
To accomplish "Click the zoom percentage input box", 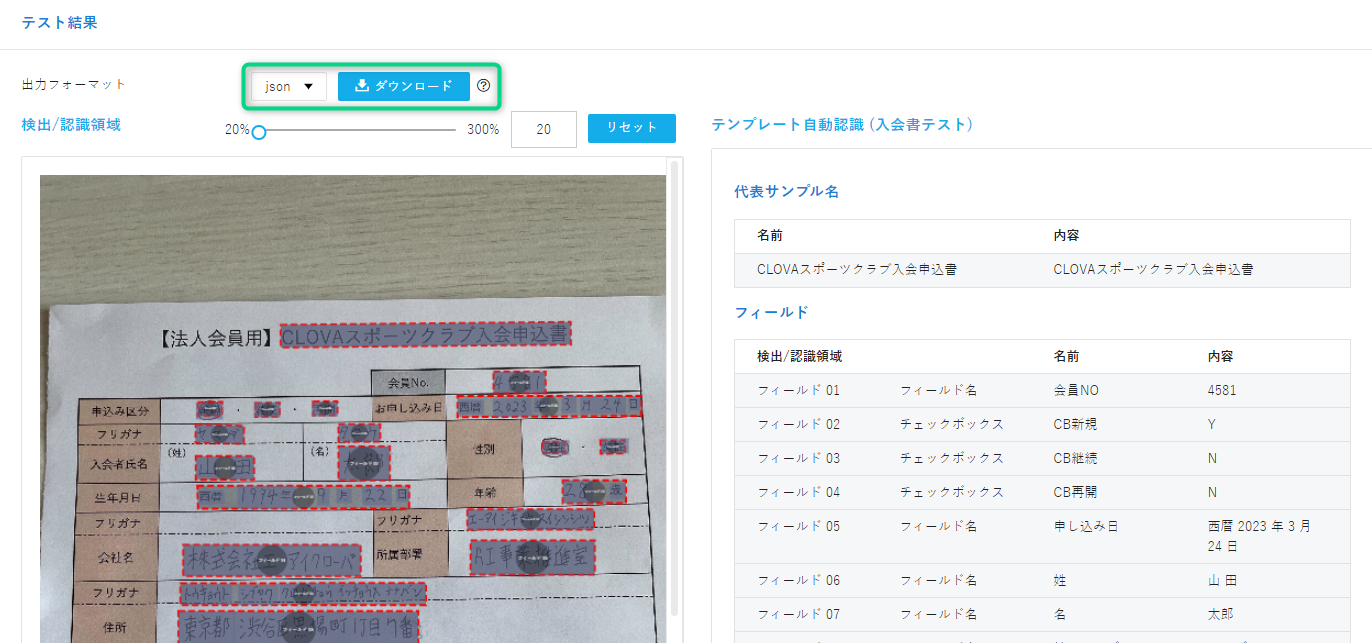I will (x=543, y=129).
